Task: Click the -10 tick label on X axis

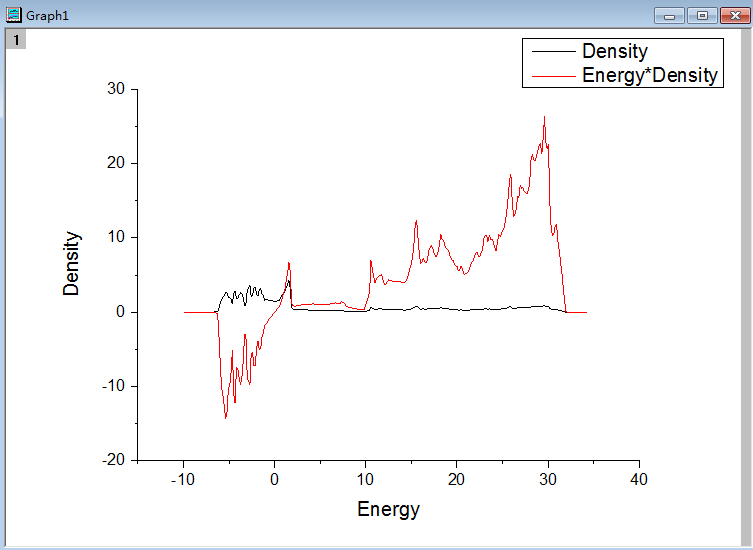Action: coord(182,480)
